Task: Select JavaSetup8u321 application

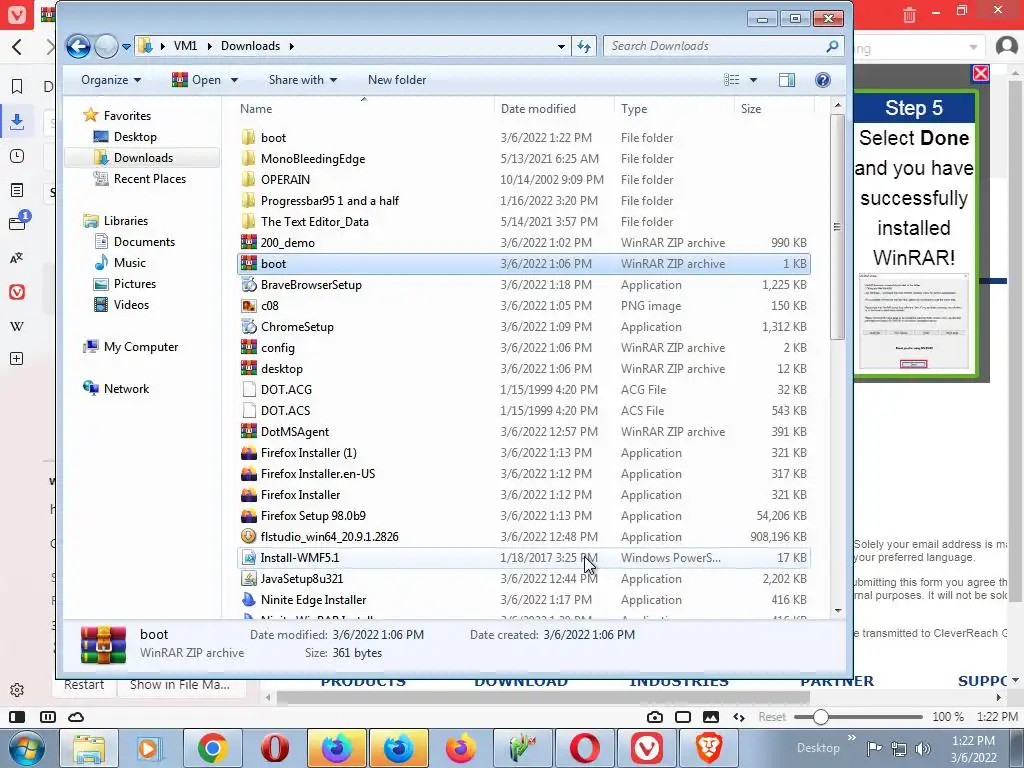Action: (524, 579)
